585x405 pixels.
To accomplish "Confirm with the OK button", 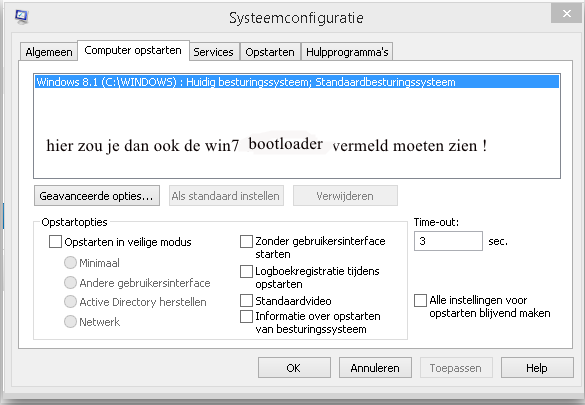I will point(294,368).
